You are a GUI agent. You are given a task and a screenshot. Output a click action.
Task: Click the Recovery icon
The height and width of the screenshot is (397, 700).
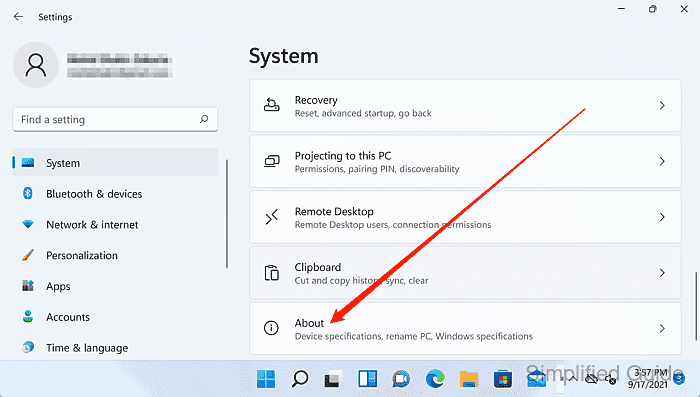271,105
